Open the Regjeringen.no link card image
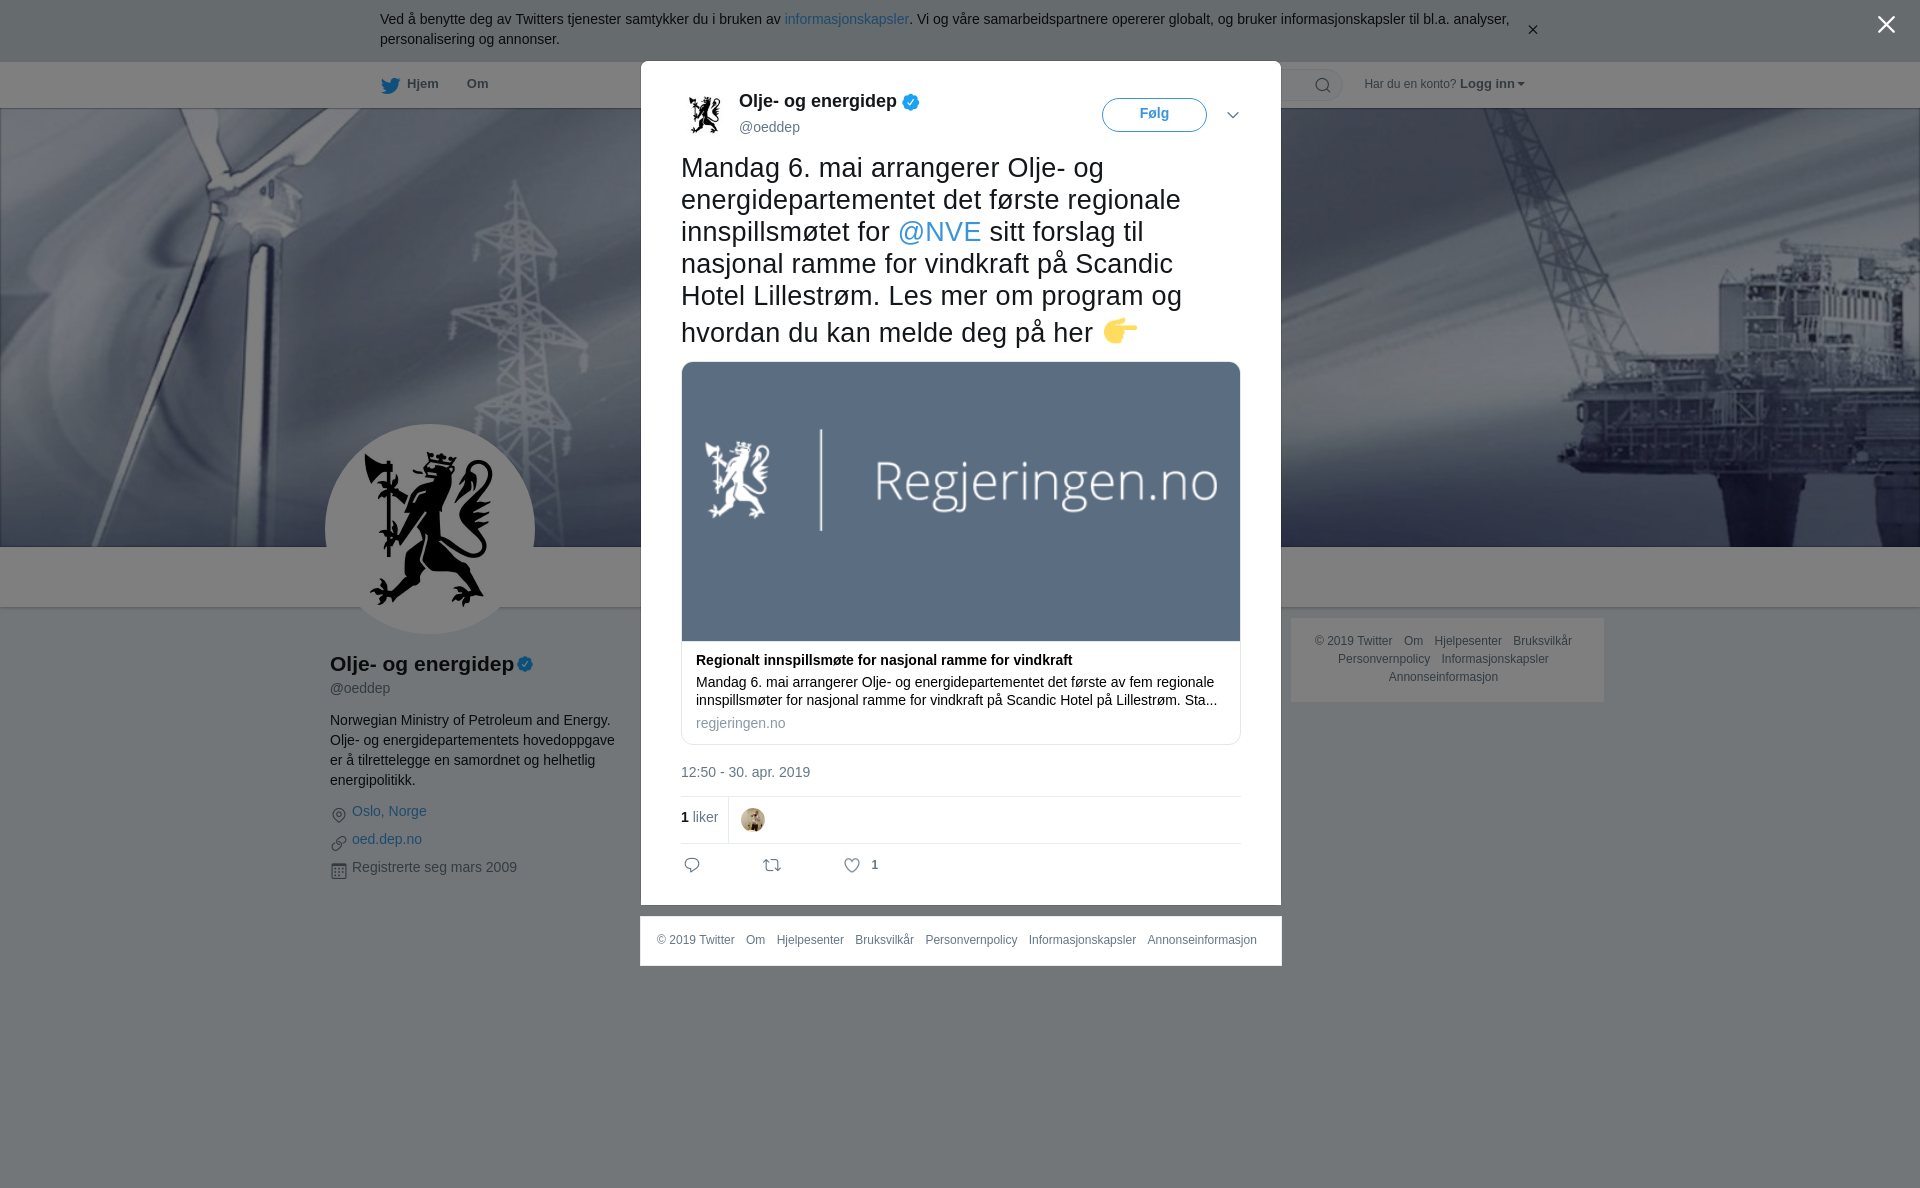 click(x=961, y=501)
